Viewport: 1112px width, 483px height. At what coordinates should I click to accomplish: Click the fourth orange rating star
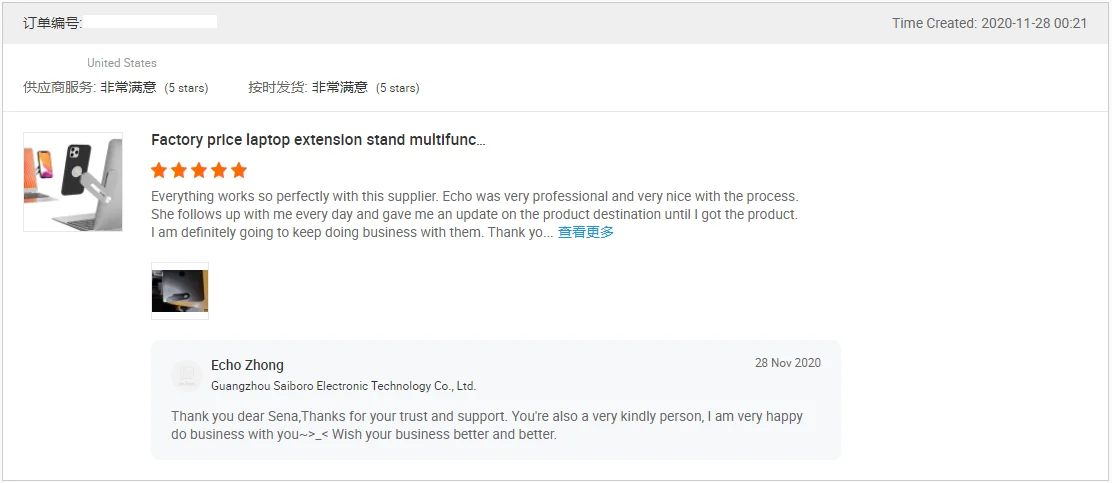click(219, 170)
